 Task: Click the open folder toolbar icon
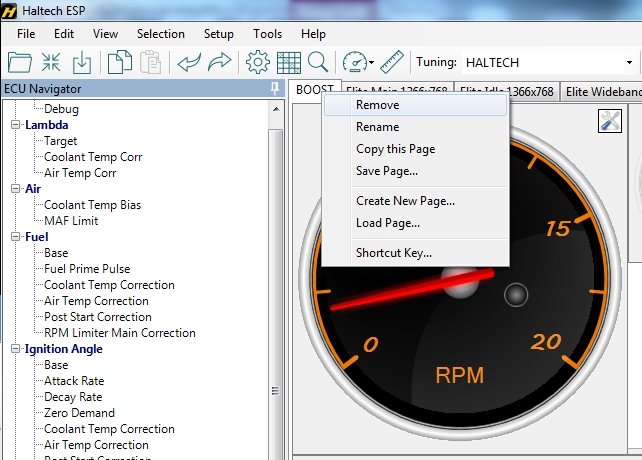(x=20, y=62)
